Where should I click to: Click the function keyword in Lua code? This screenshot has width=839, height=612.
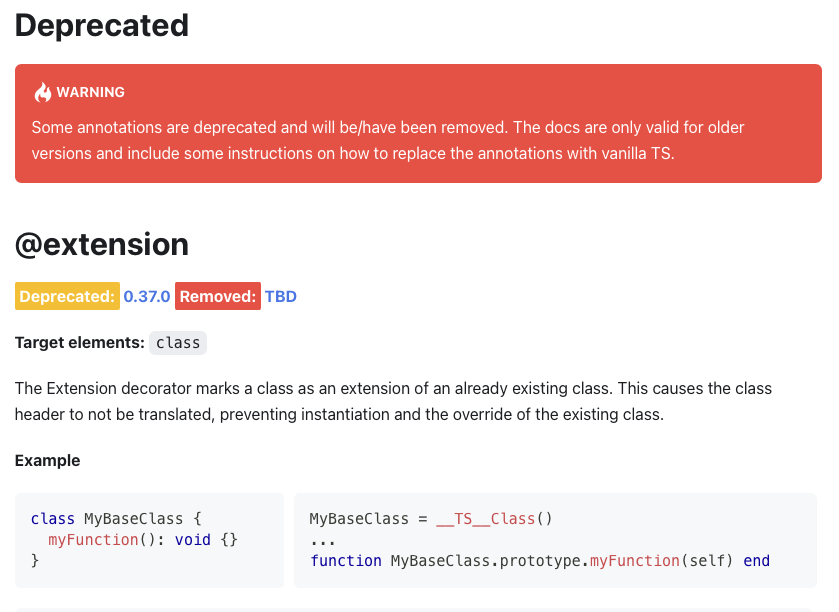point(346,561)
